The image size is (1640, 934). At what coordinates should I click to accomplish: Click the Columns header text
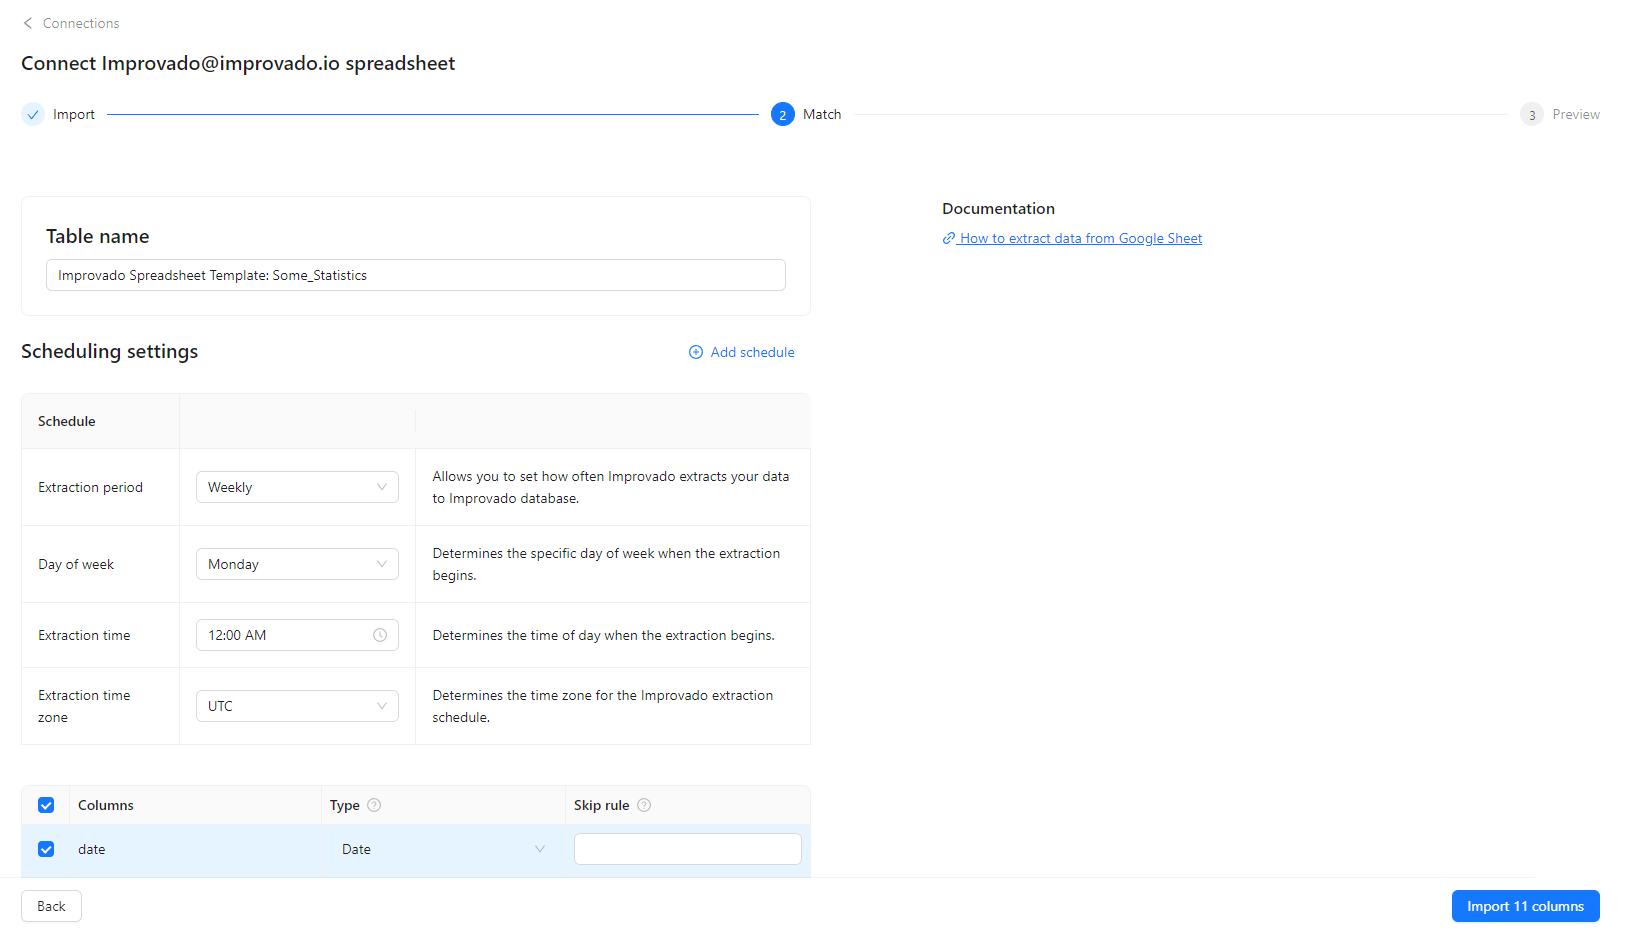point(106,805)
